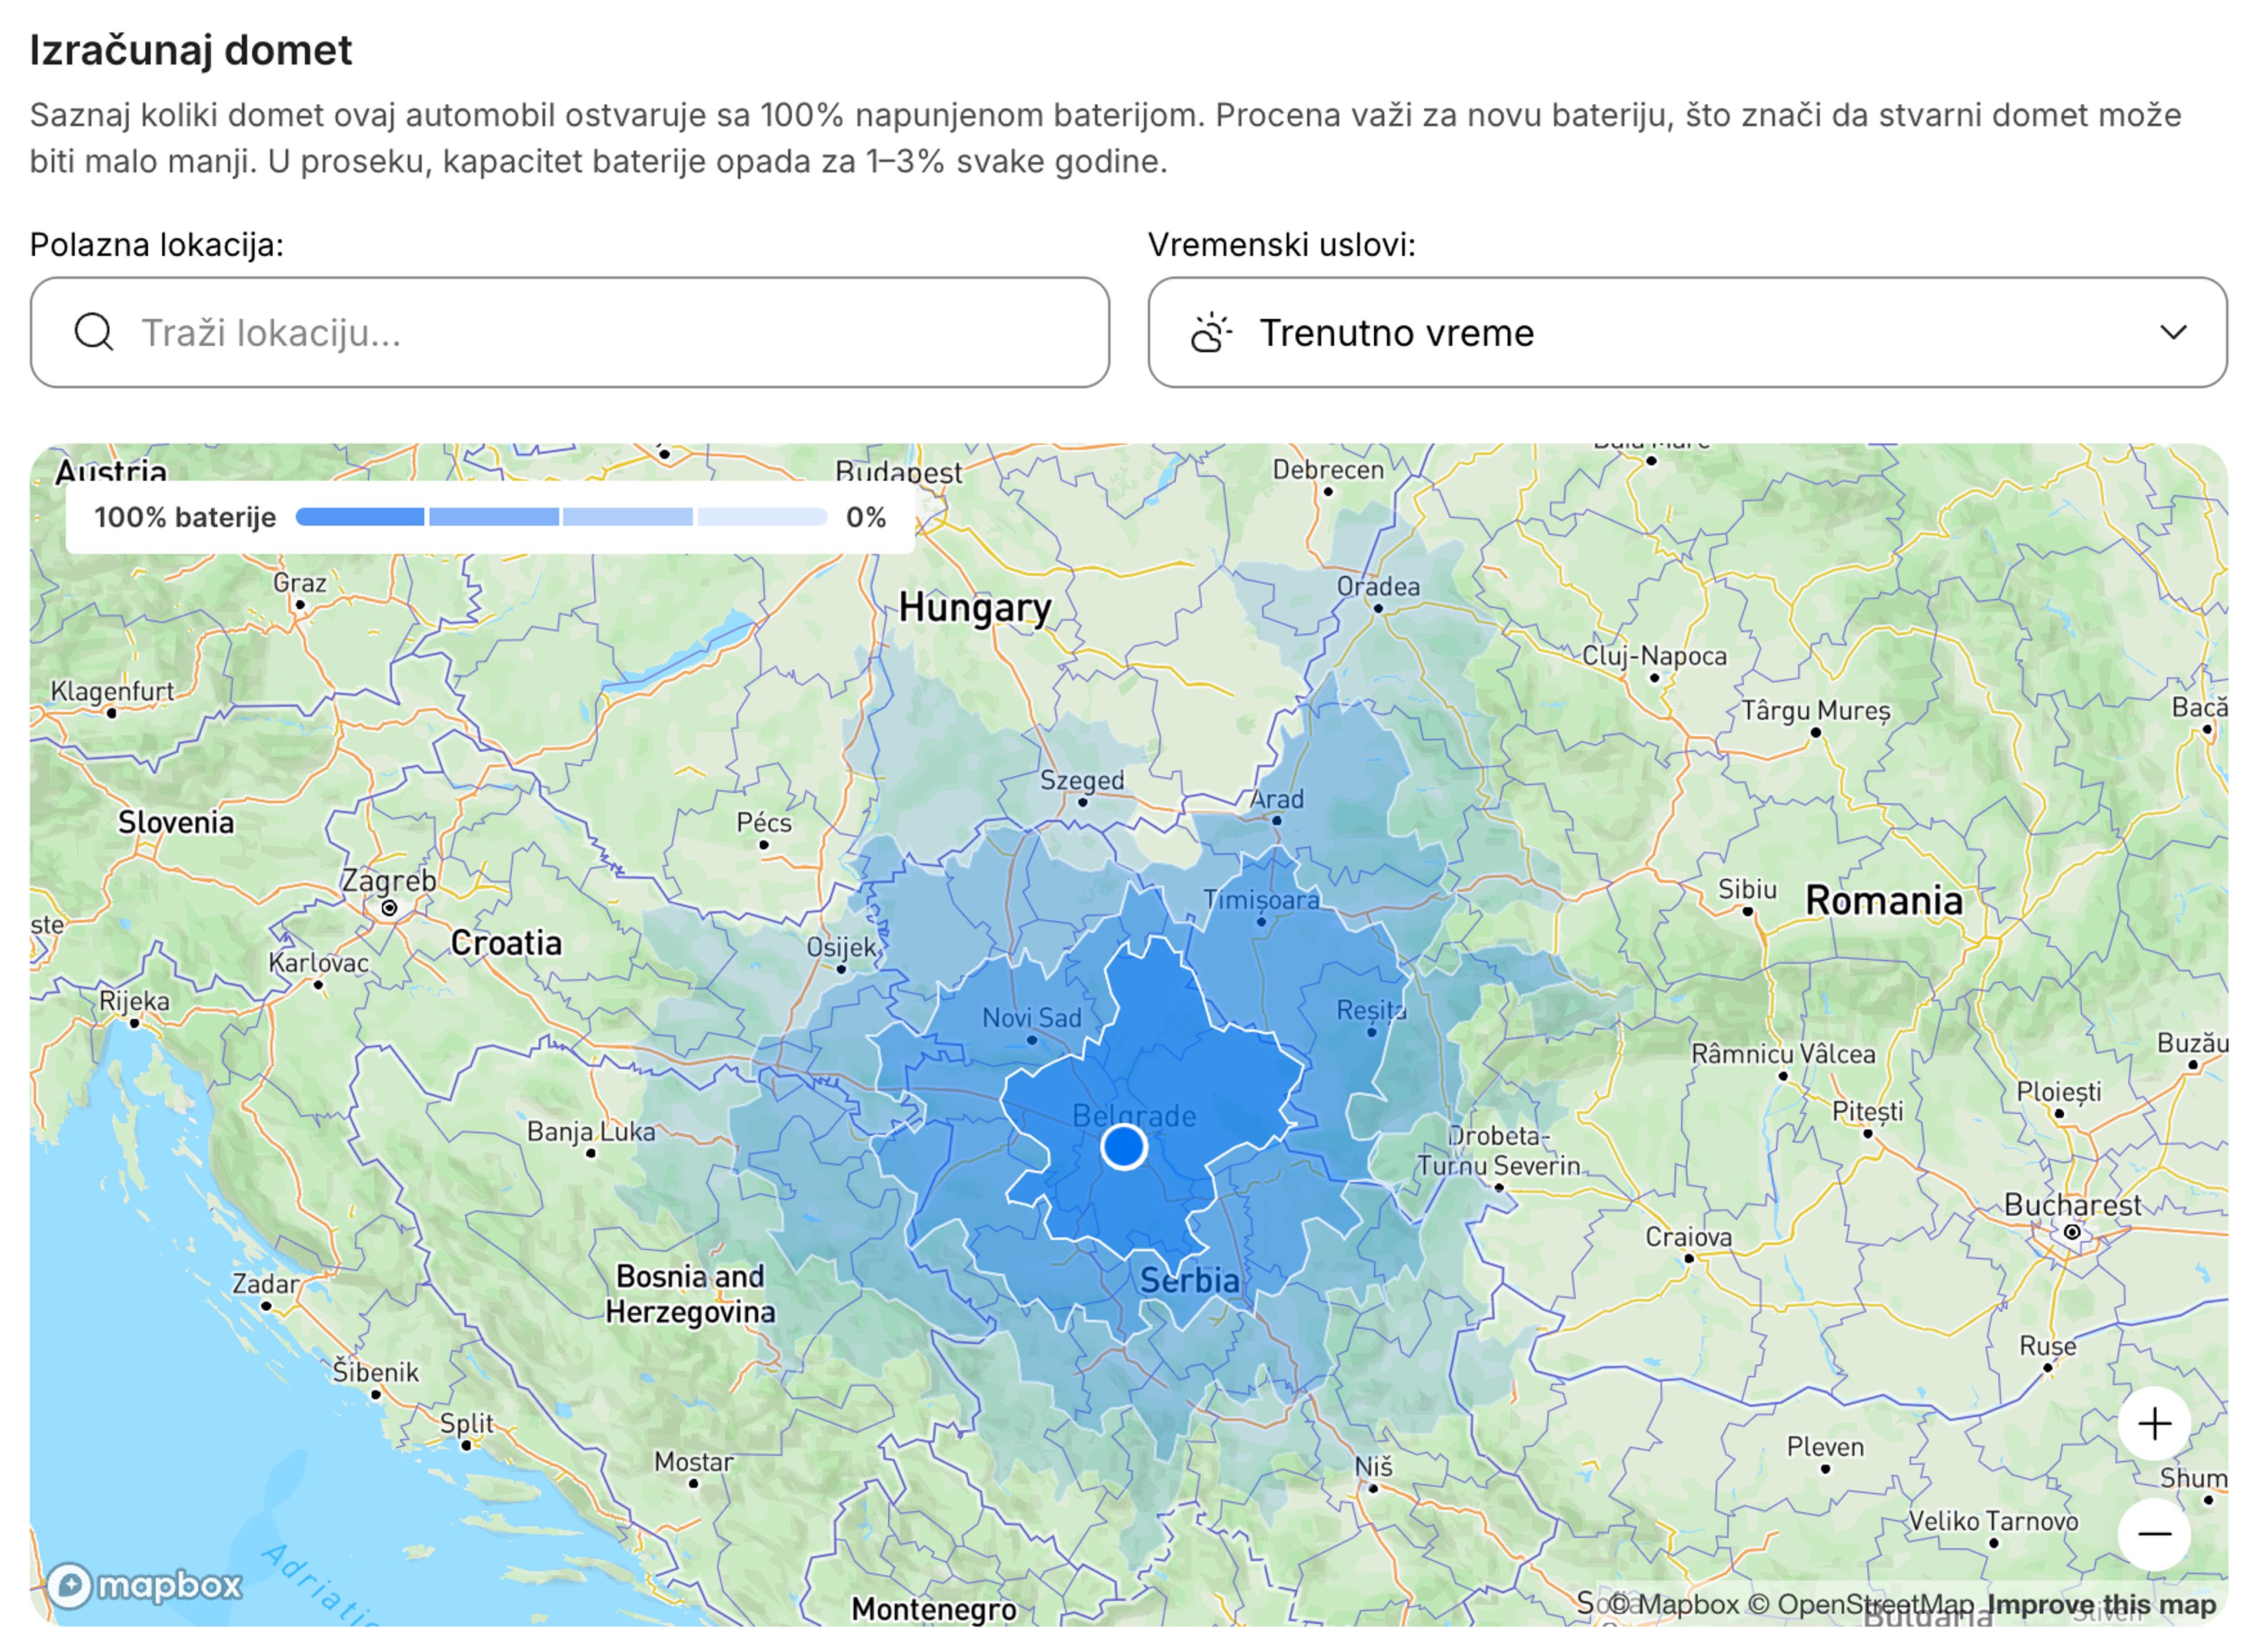The image size is (2259, 1652).
Task: Click the 'Hungary' country label
Action: pyautogui.click(x=975, y=608)
